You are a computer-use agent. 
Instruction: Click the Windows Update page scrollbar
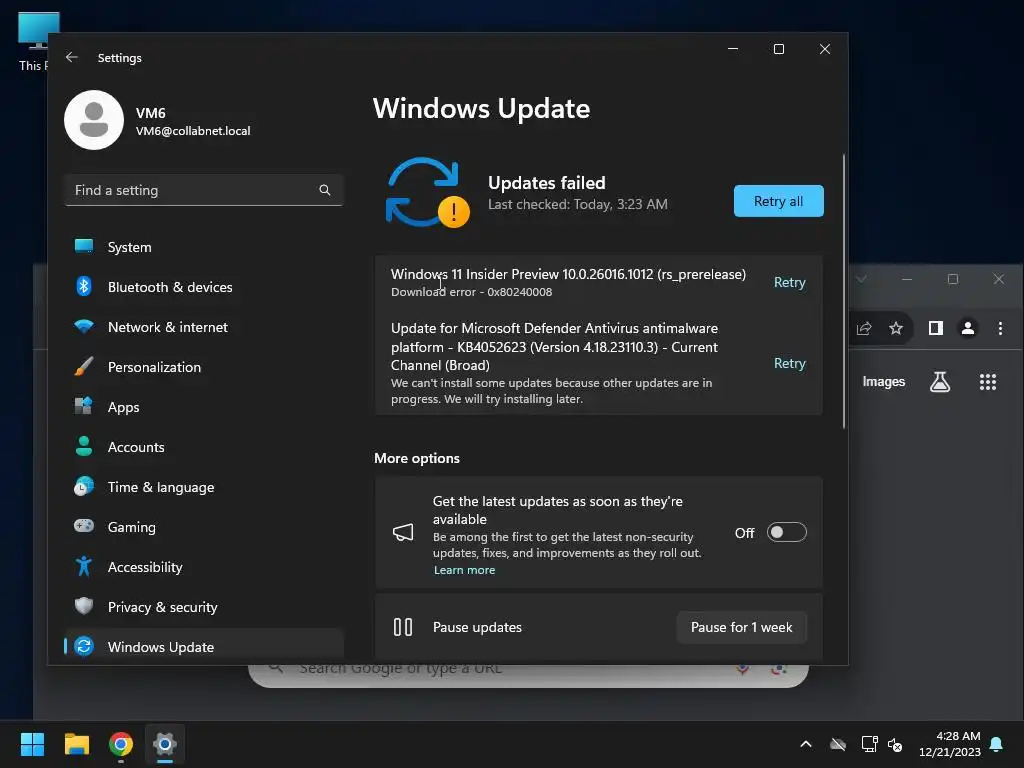coord(844,291)
